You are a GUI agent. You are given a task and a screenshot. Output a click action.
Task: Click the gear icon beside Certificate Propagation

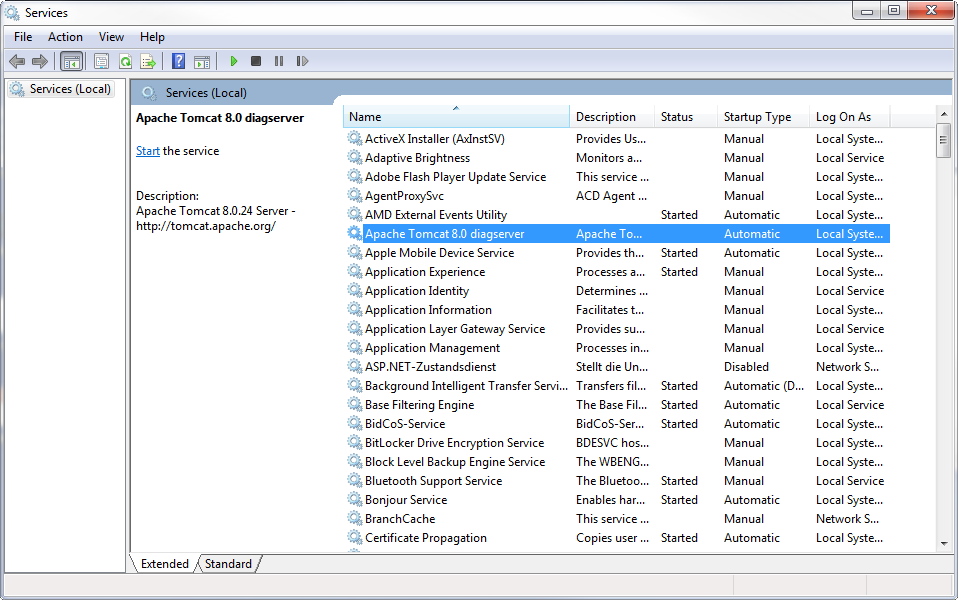355,538
